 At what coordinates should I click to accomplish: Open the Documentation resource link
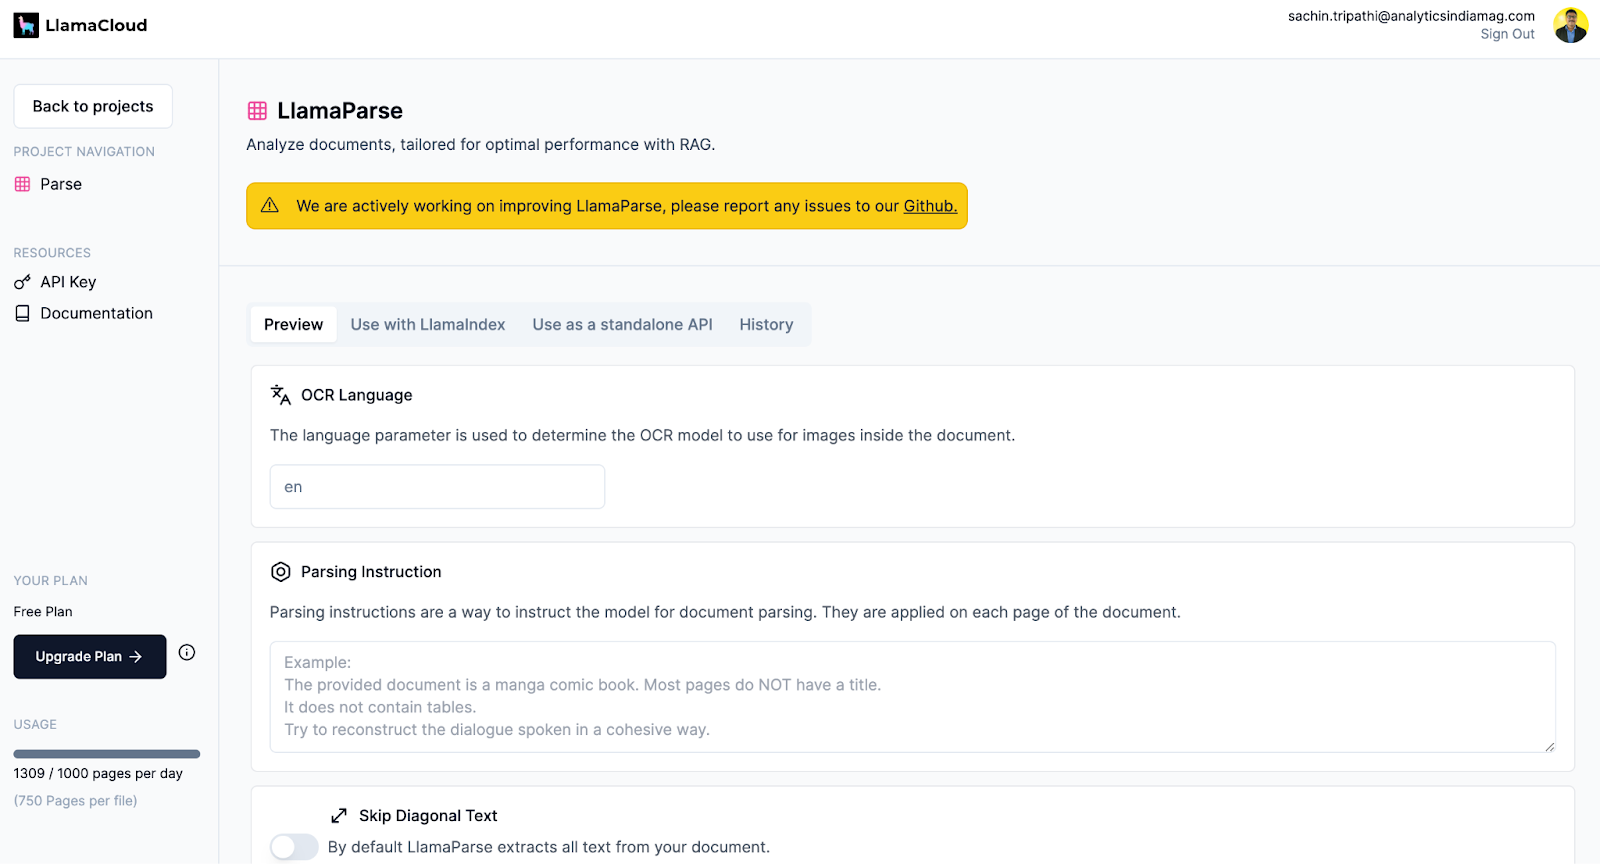[96, 313]
